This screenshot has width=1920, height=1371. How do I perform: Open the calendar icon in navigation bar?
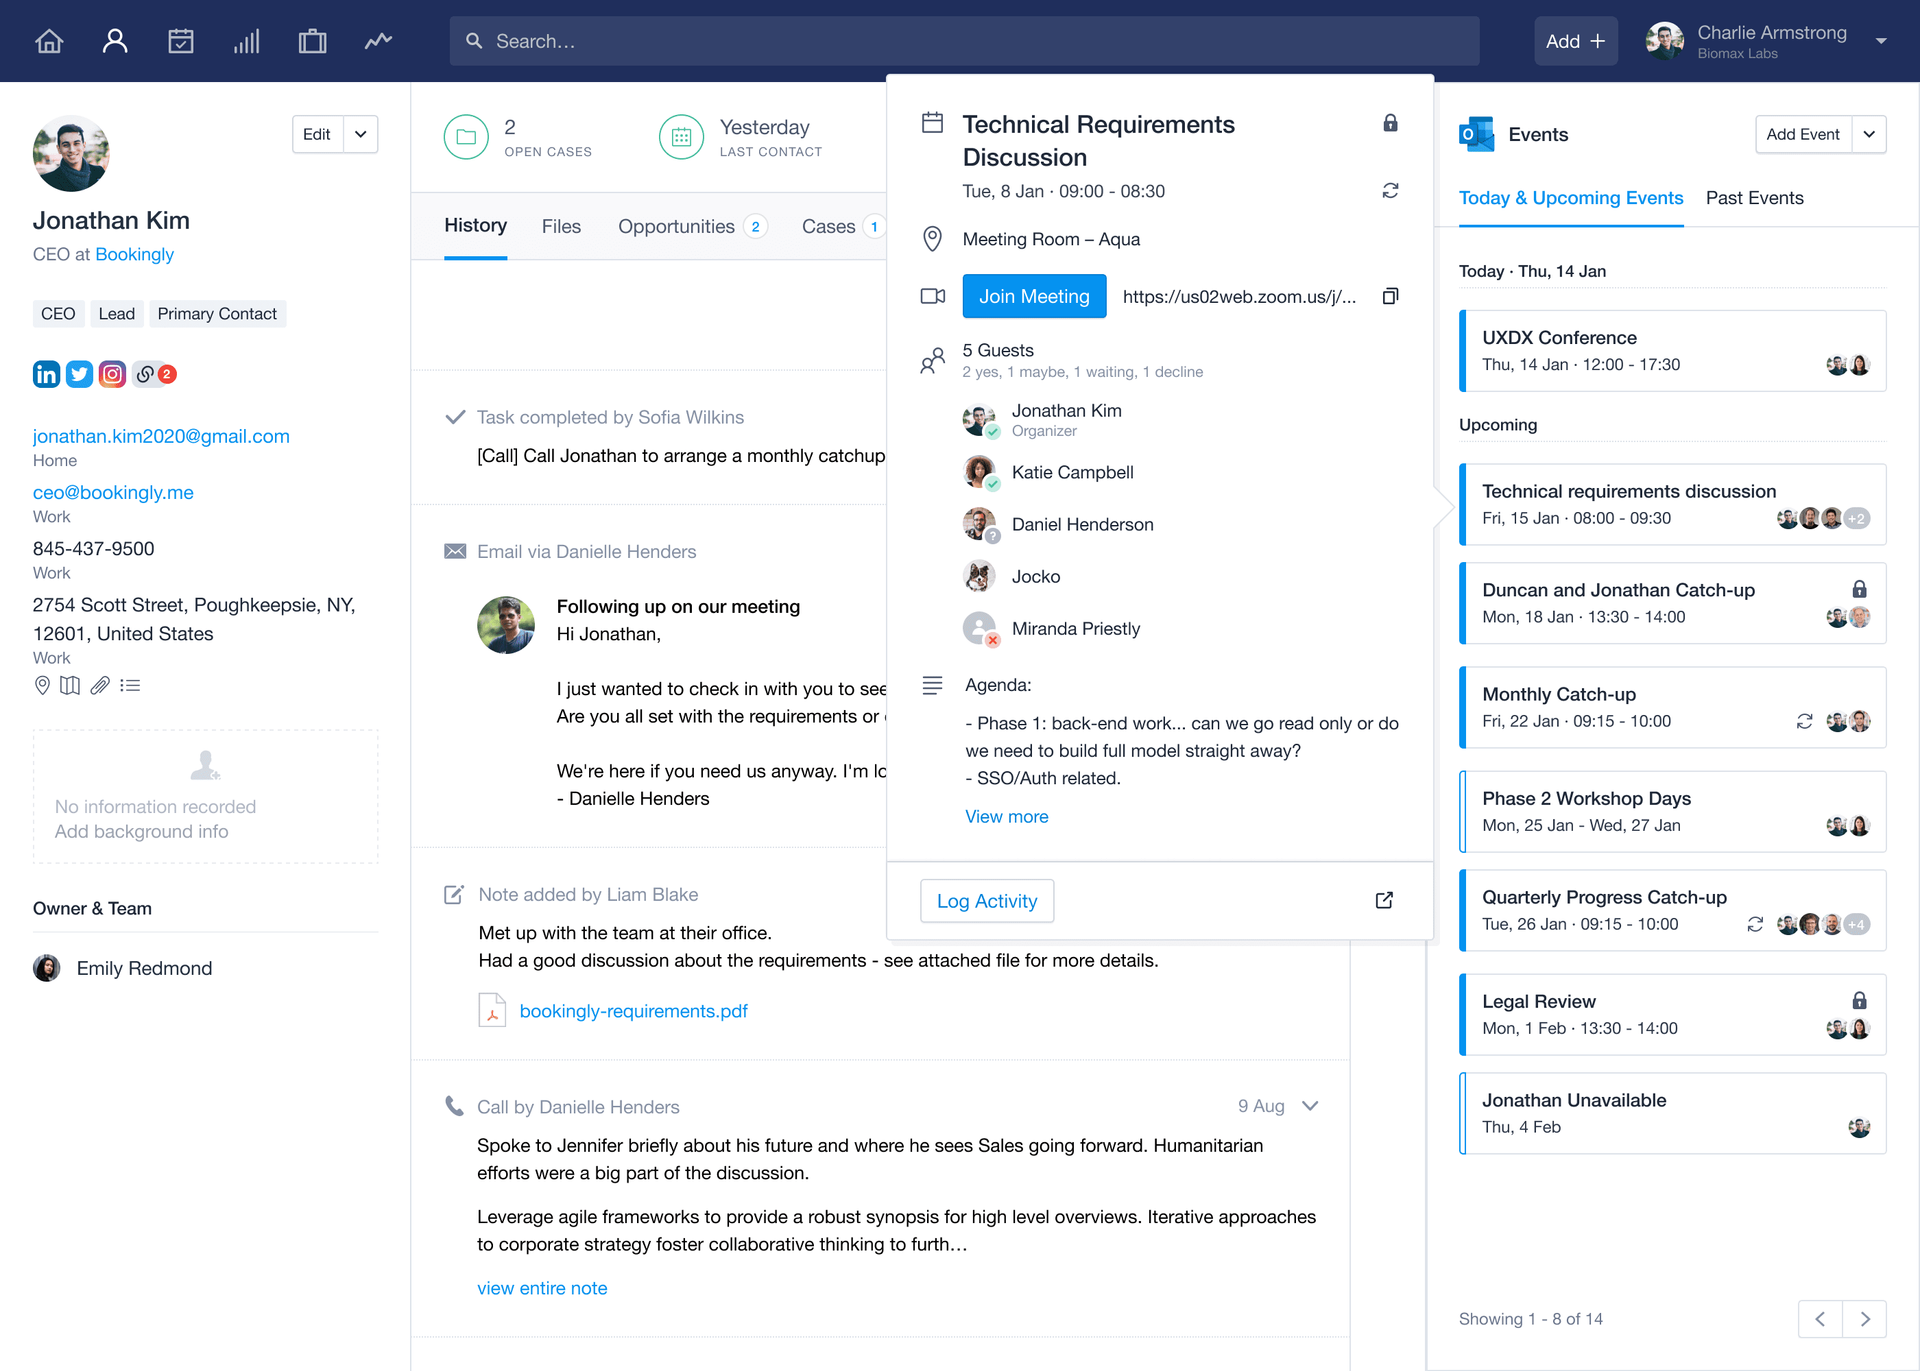click(x=181, y=41)
